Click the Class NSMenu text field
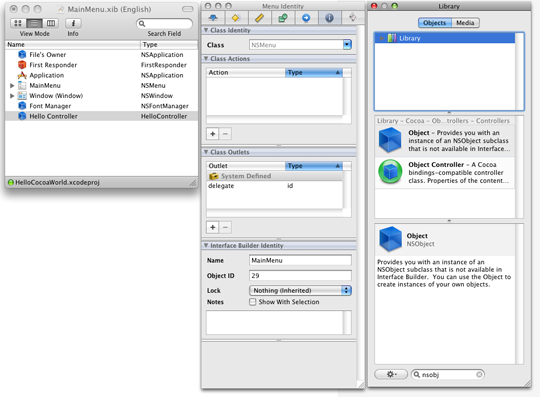This screenshot has height=397, width=540. tap(296, 45)
